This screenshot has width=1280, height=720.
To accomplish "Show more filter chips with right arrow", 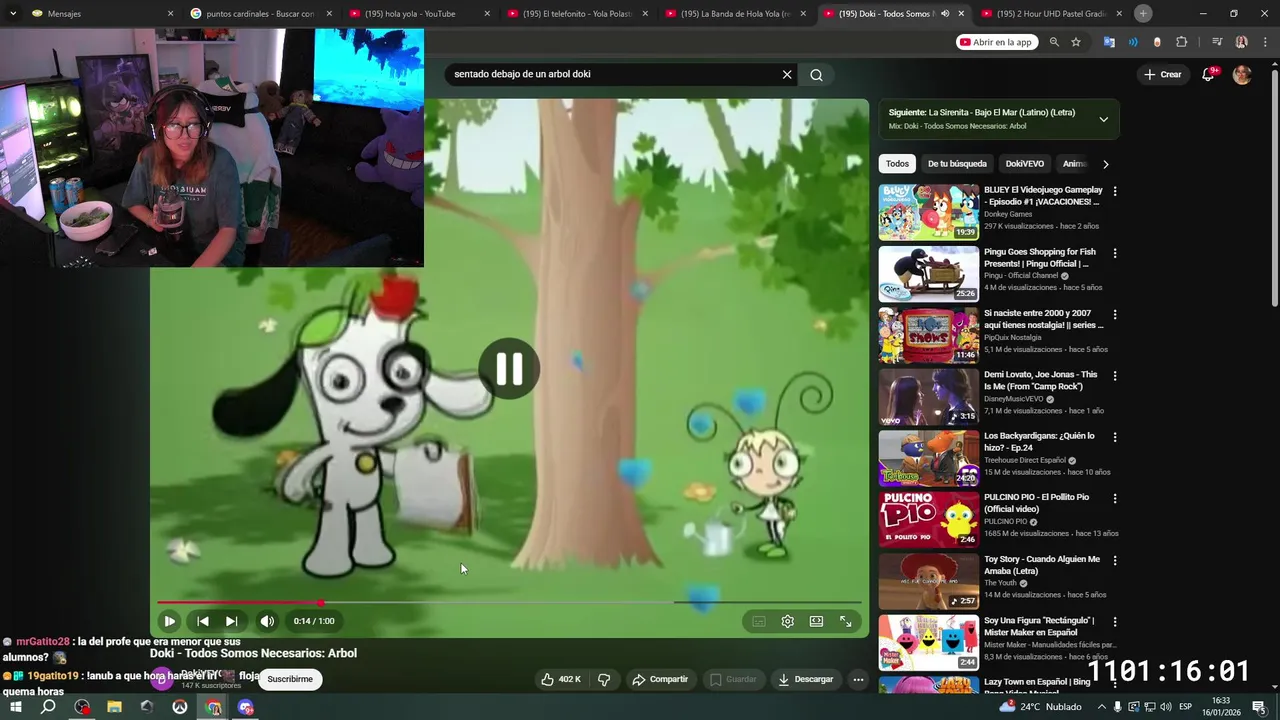I will (x=1105, y=164).
